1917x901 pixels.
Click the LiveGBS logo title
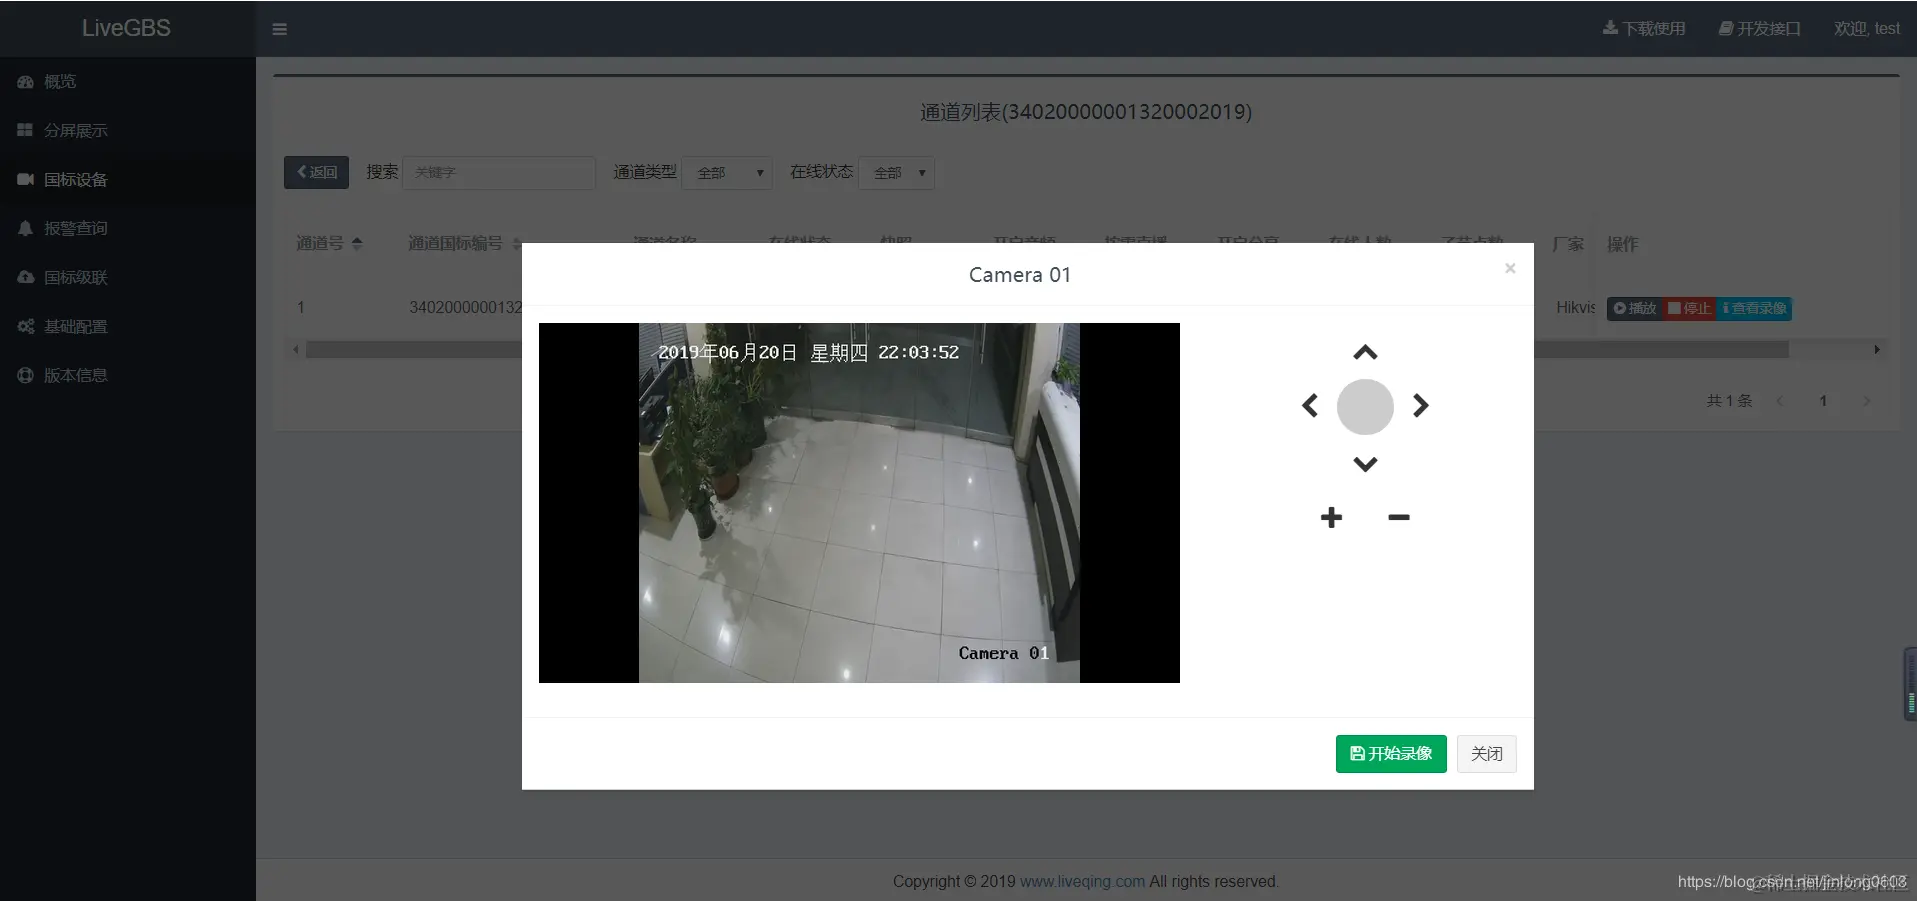point(126,28)
